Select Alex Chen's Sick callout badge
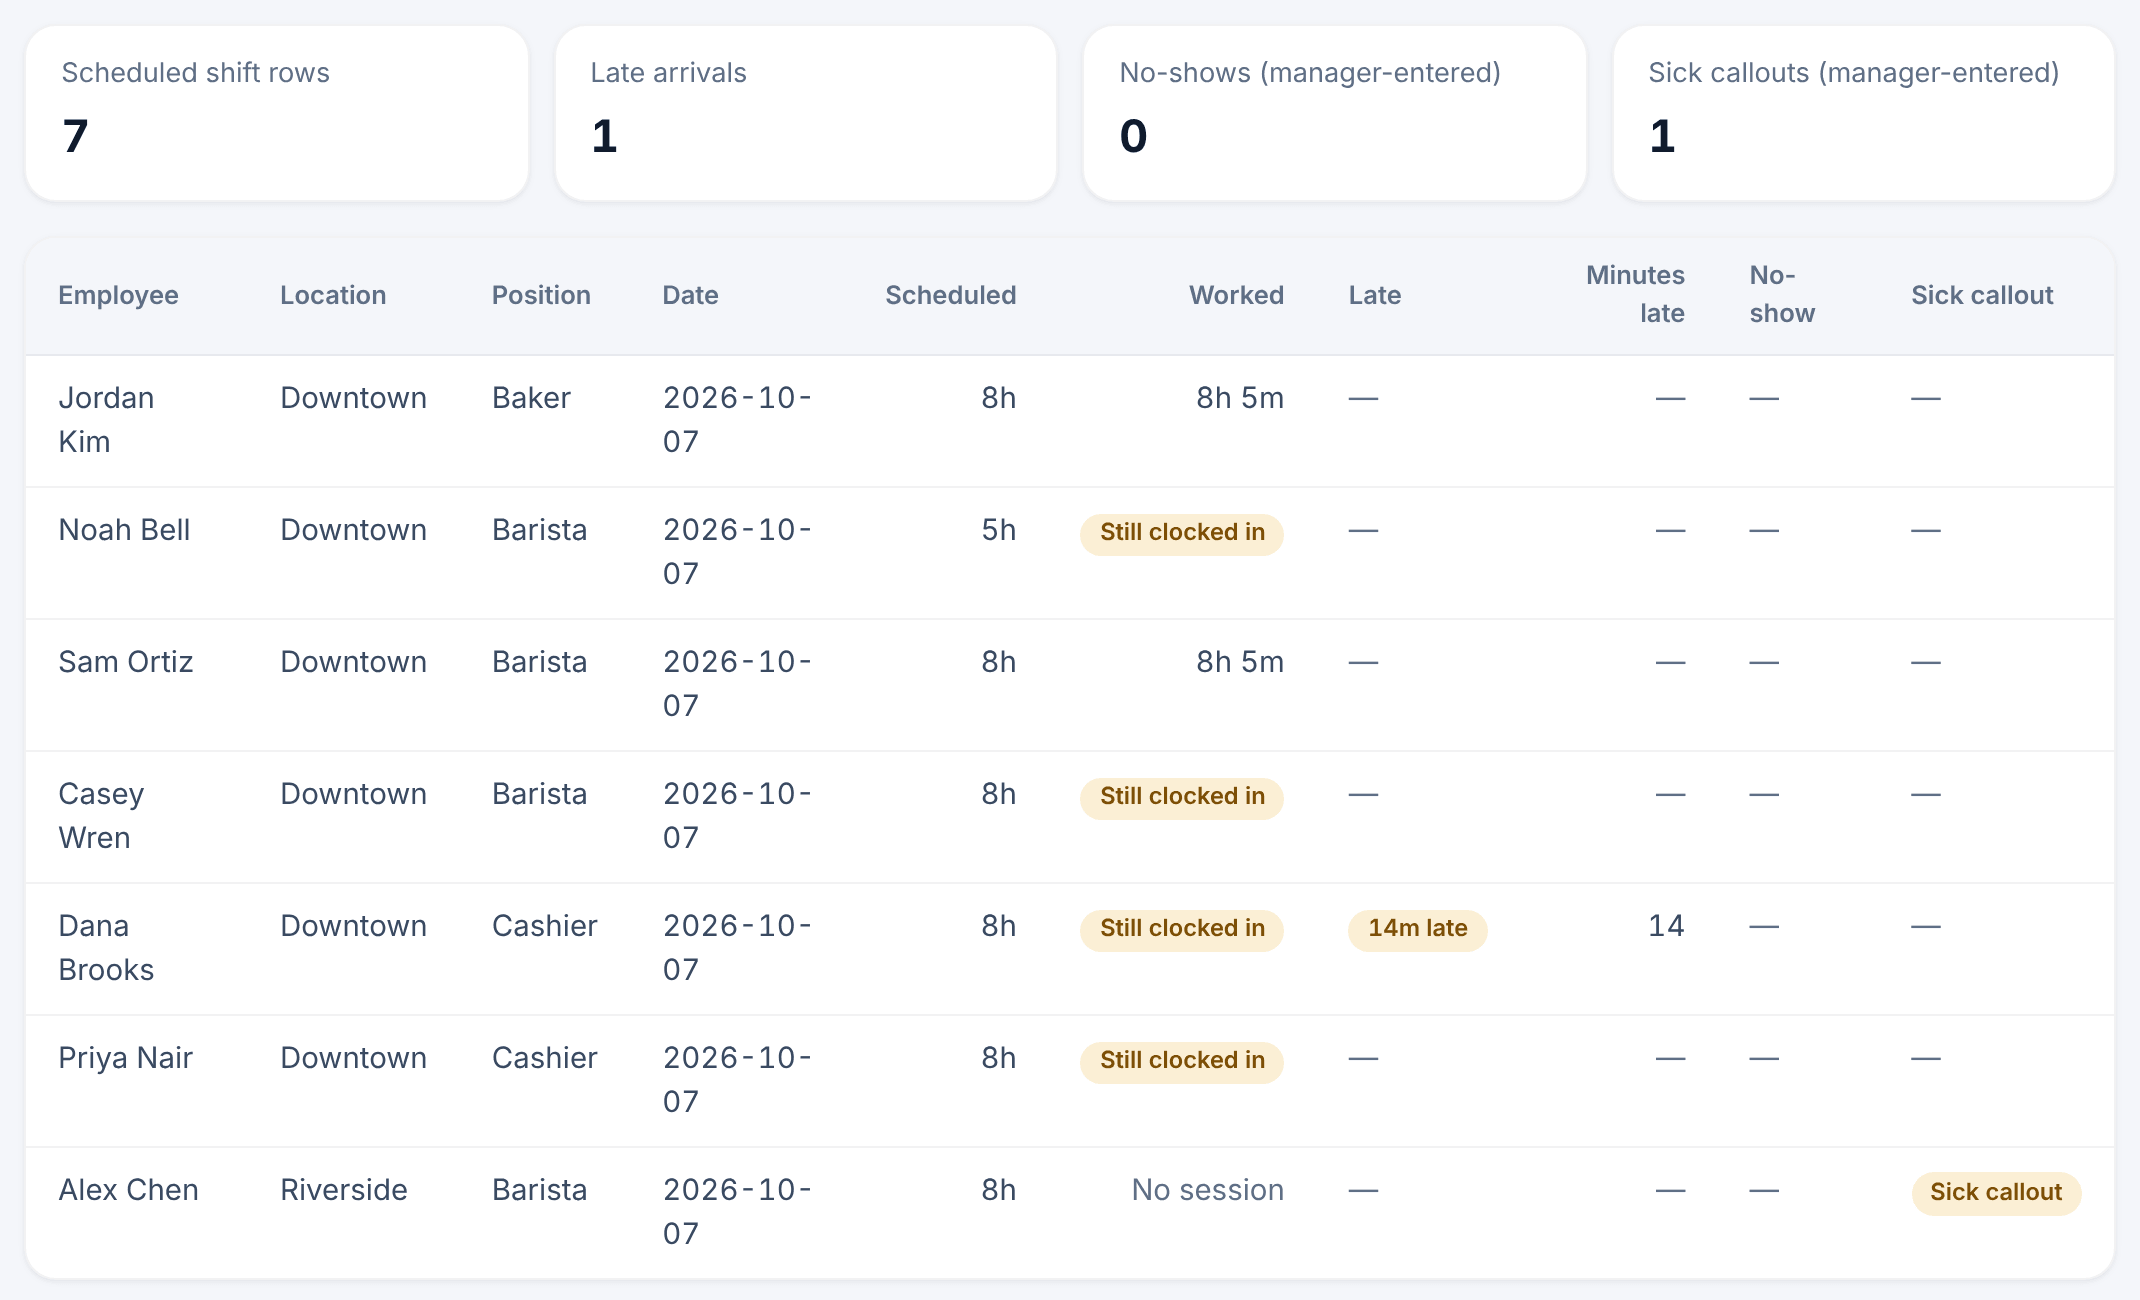The height and width of the screenshot is (1300, 2140). [x=1996, y=1193]
